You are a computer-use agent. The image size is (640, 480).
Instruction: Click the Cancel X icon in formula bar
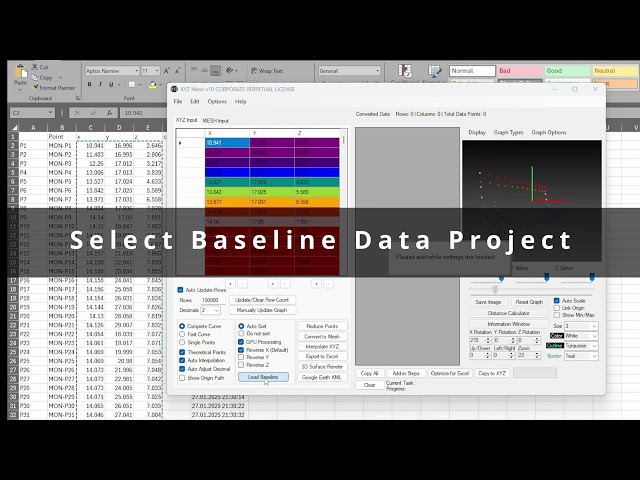click(77, 113)
